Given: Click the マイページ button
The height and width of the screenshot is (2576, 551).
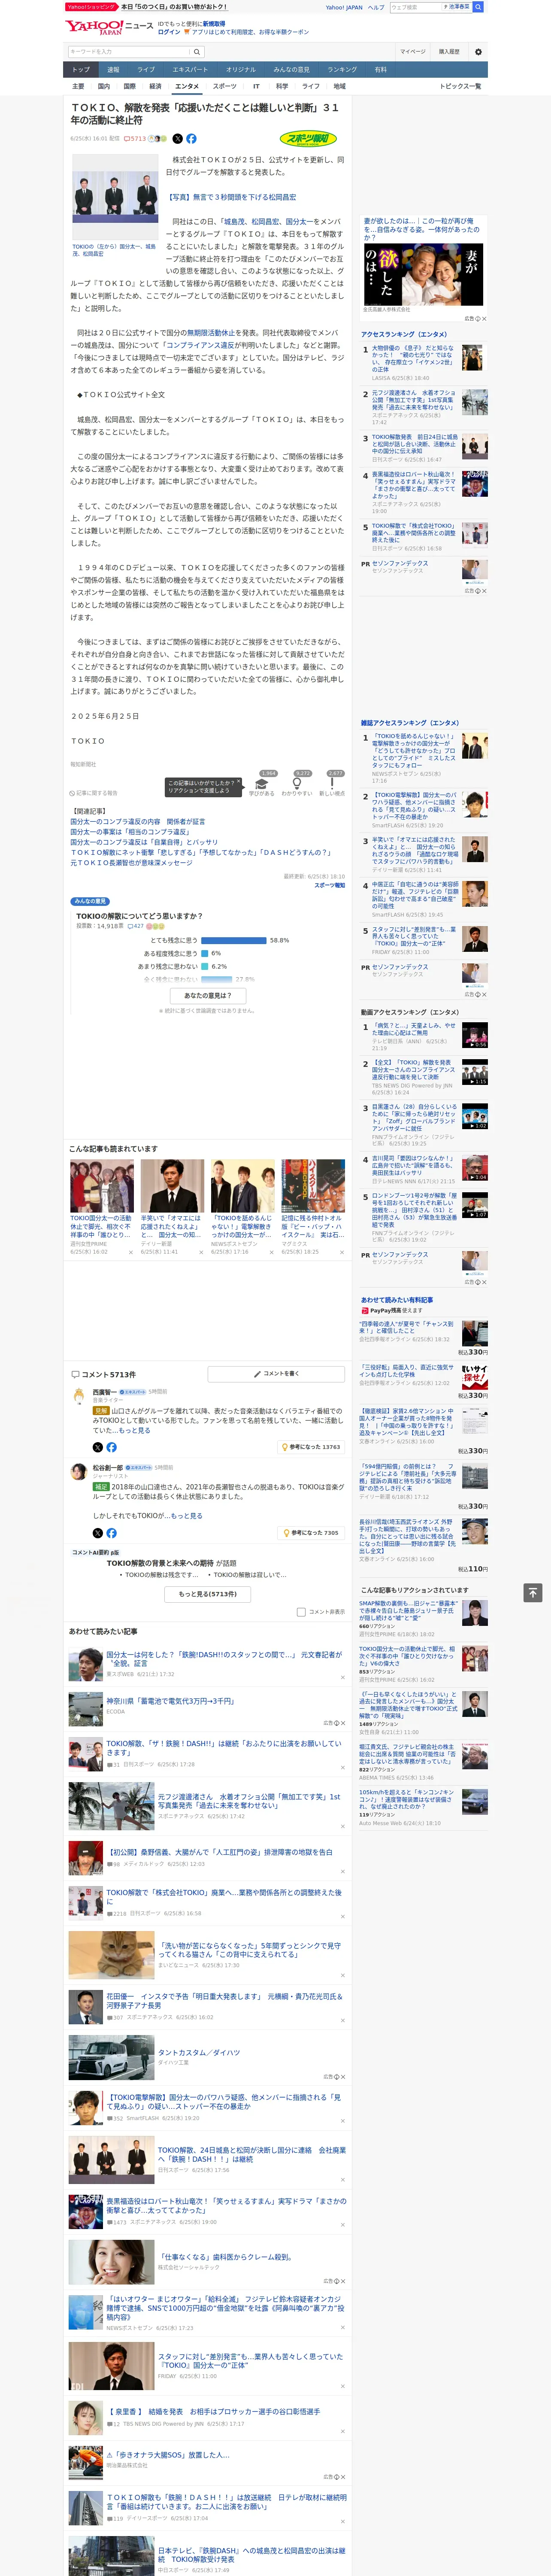Looking at the screenshot, I should pos(413,52).
